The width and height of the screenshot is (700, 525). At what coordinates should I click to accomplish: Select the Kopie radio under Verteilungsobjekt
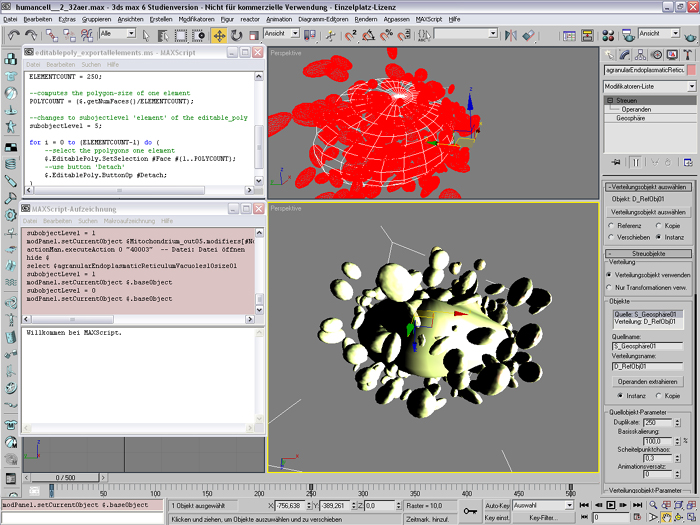click(x=658, y=226)
